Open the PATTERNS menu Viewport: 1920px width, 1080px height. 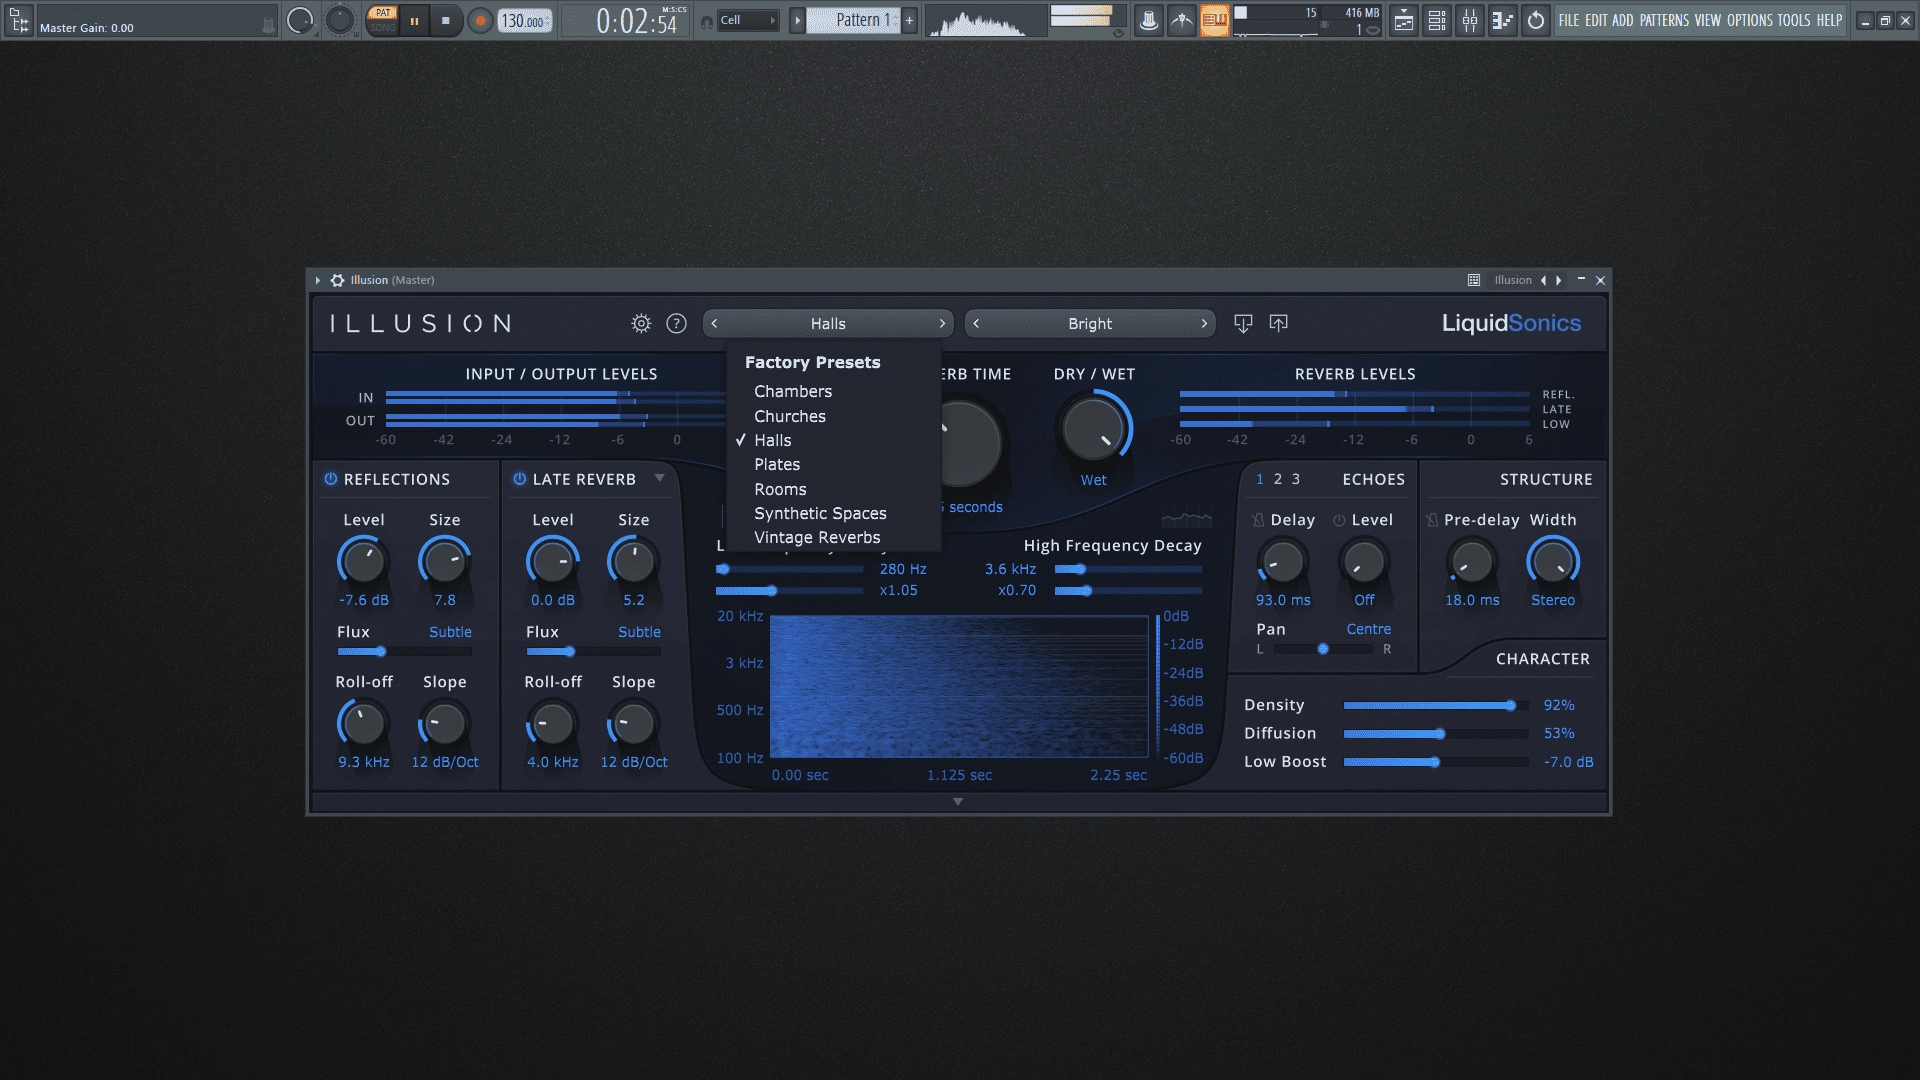(x=1664, y=20)
